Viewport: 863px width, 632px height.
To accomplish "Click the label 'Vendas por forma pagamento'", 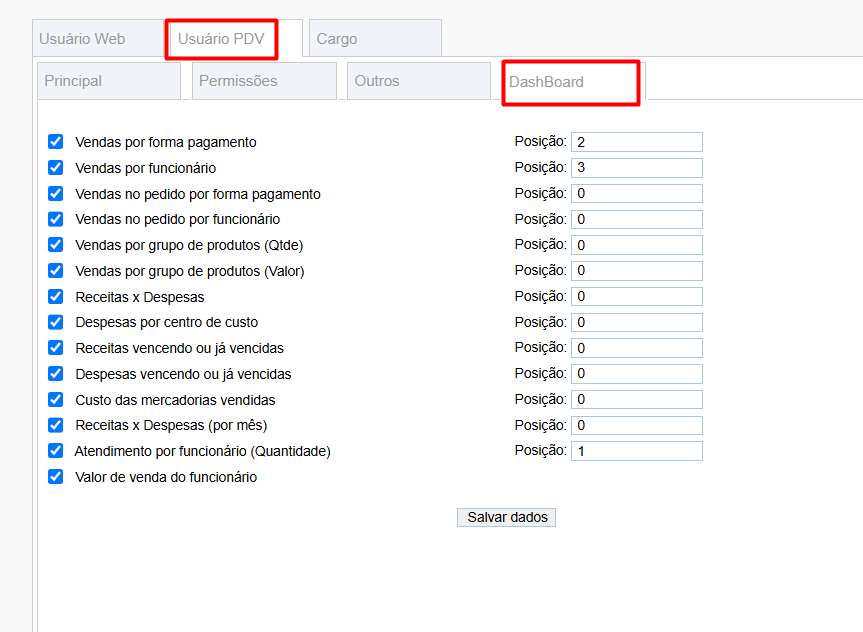I will [x=166, y=142].
